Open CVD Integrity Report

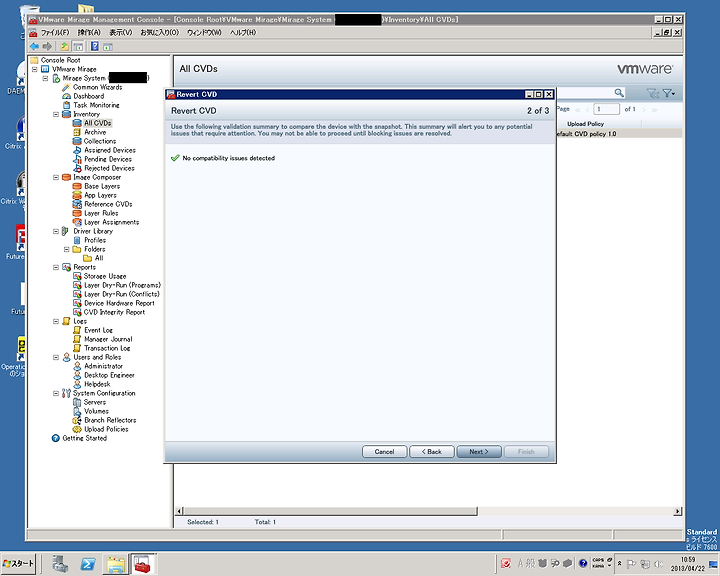pos(114,312)
